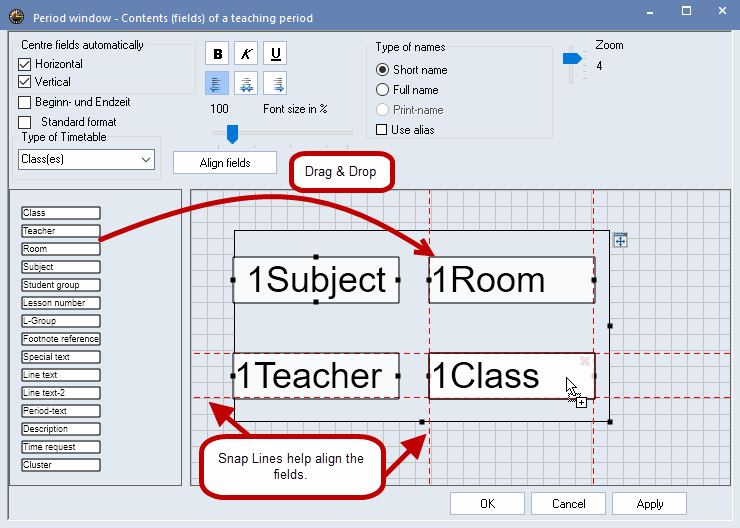Set centered text alignment
This screenshot has width=740, height=528.
pyautogui.click(x=246, y=83)
